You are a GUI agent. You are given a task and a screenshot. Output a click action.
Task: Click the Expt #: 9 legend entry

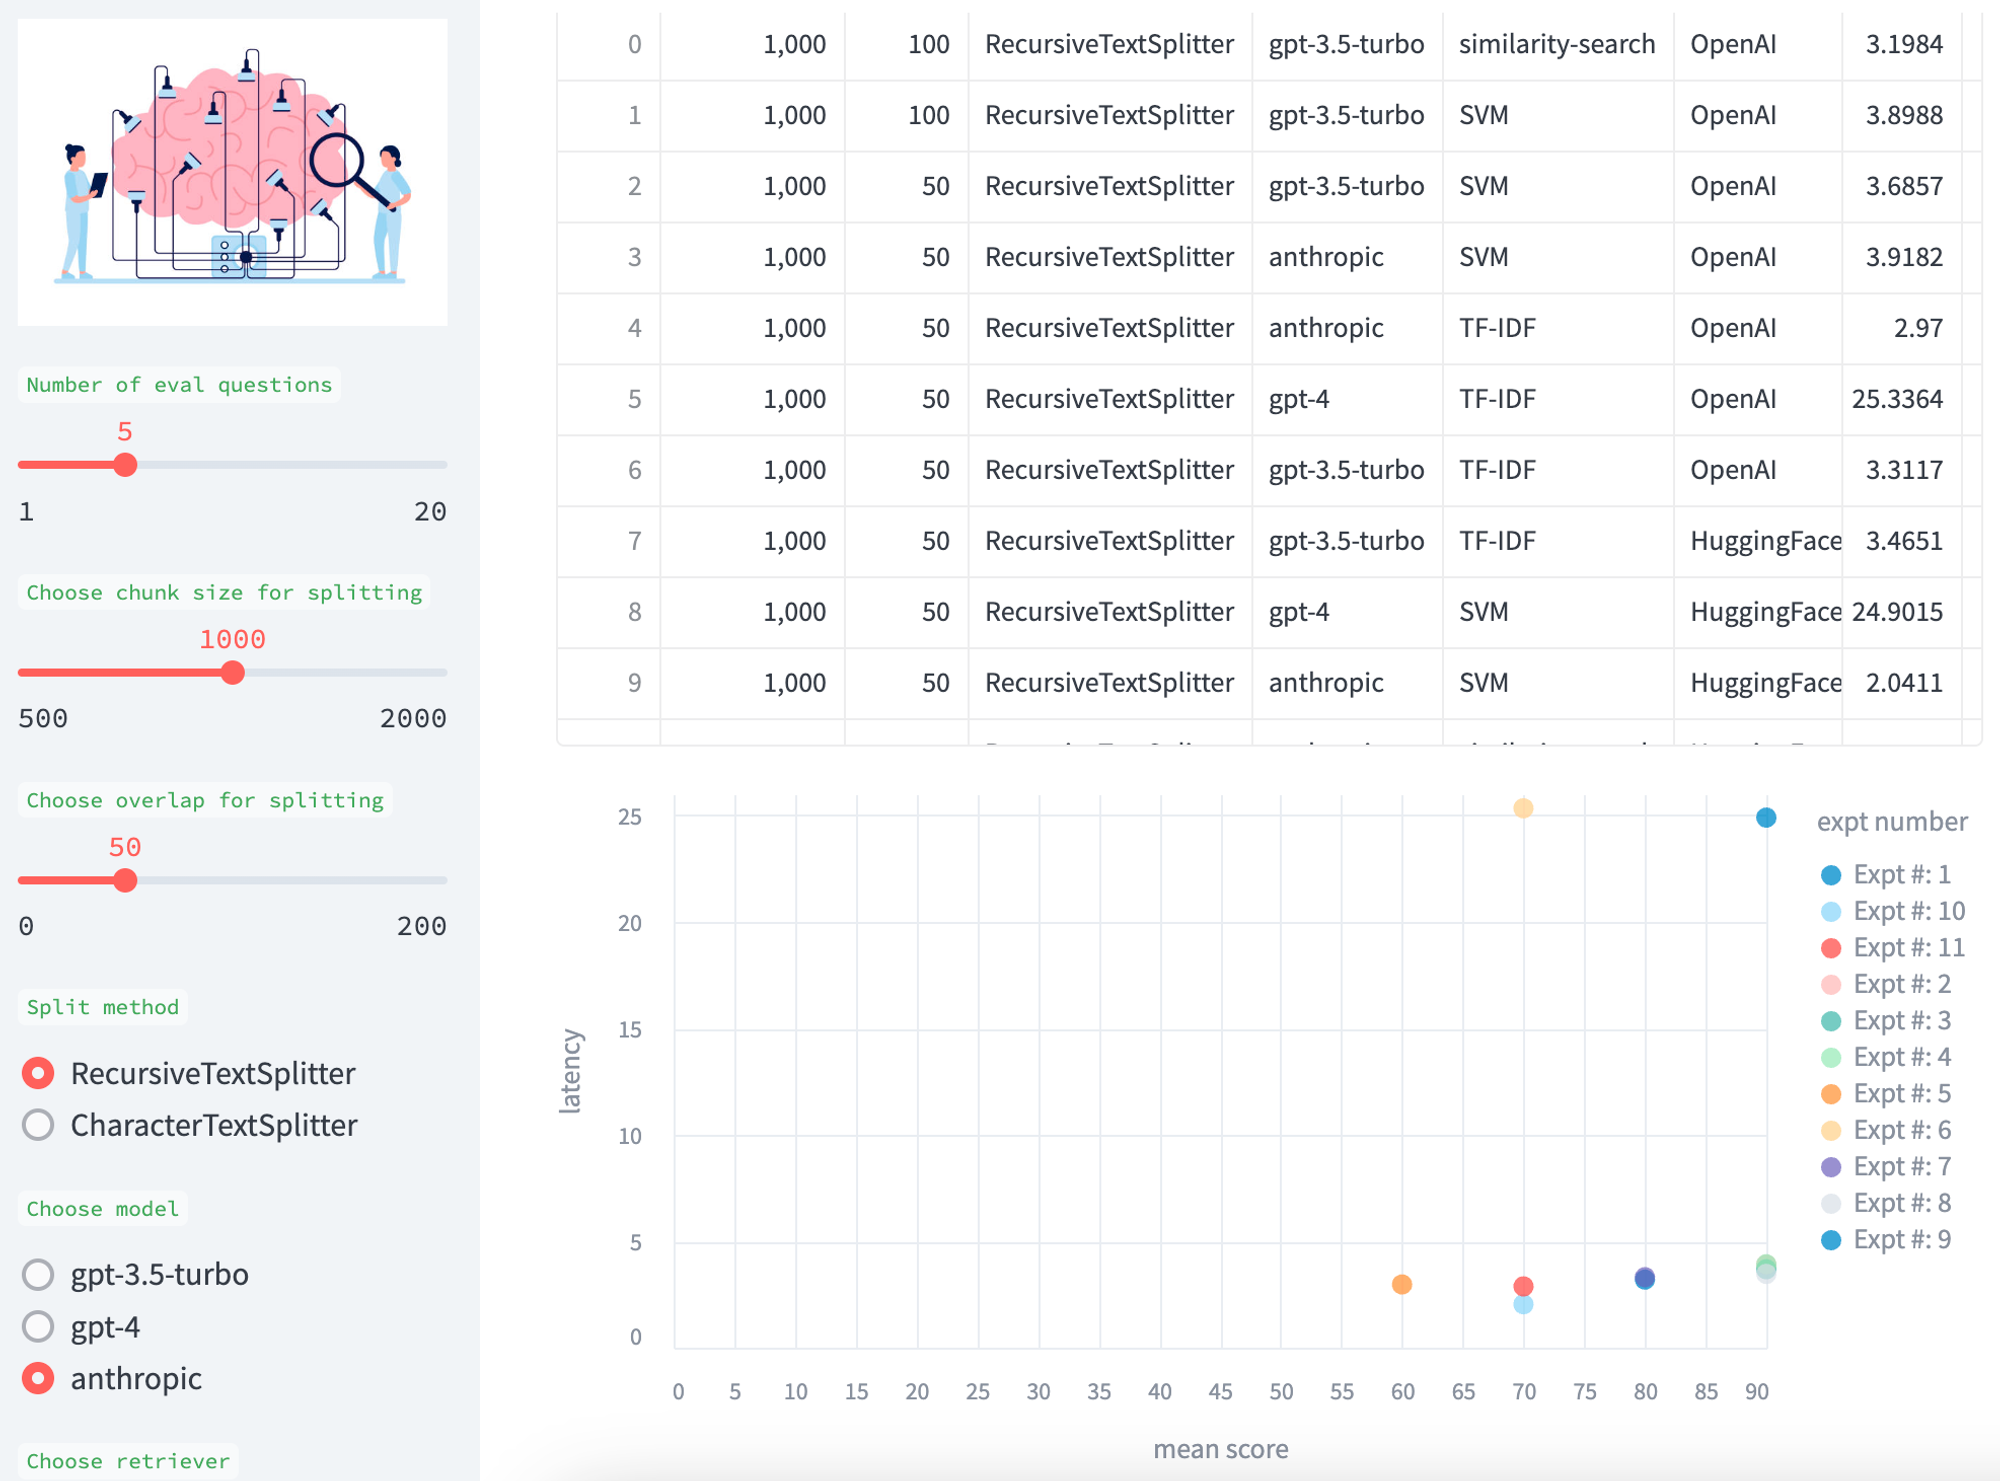click(1901, 1239)
